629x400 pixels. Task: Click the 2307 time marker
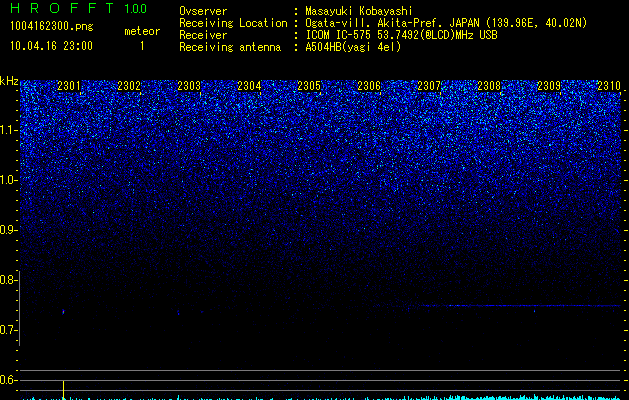(429, 86)
